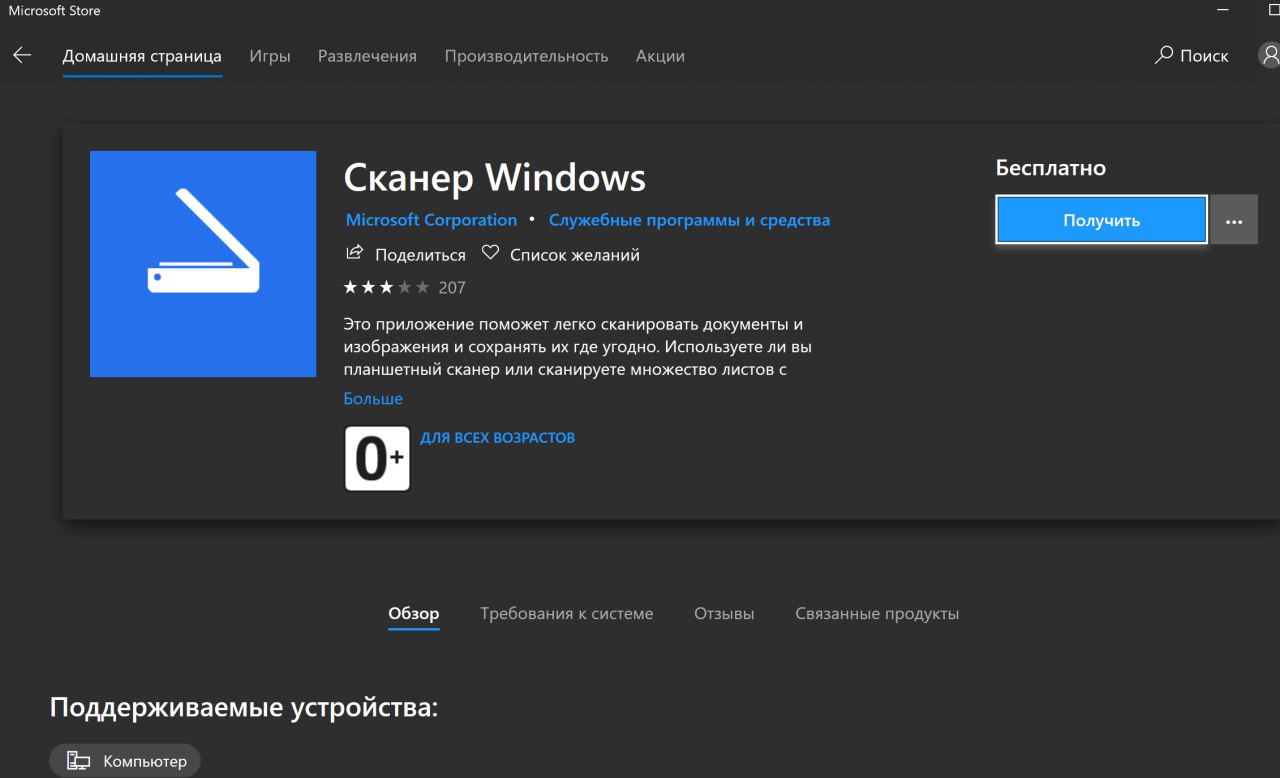Open the Развлечения tab
Viewport: 1280px width, 778px height.
coord(367,56)
